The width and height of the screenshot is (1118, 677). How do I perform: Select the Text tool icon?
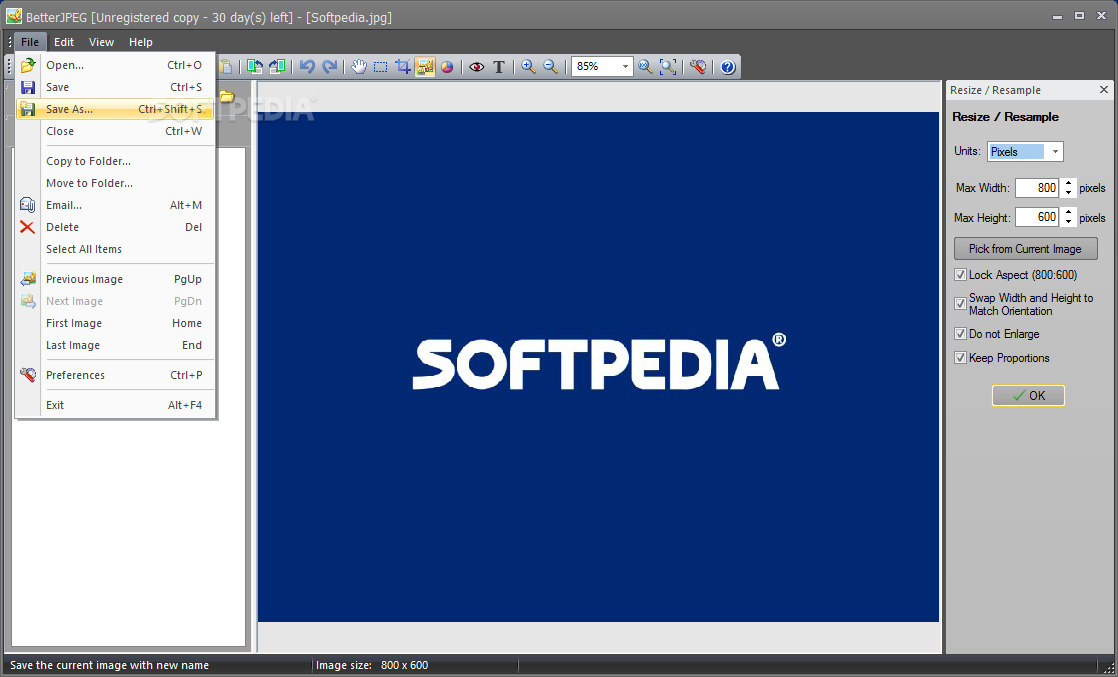click(x=499, y=67)
